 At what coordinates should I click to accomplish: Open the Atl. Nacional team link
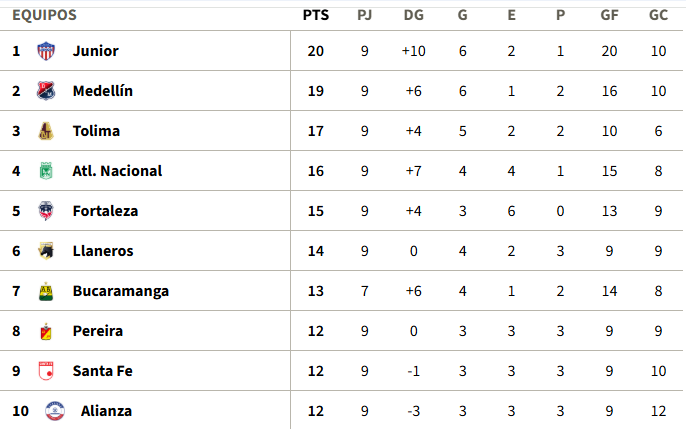click(x=117, y=171)
